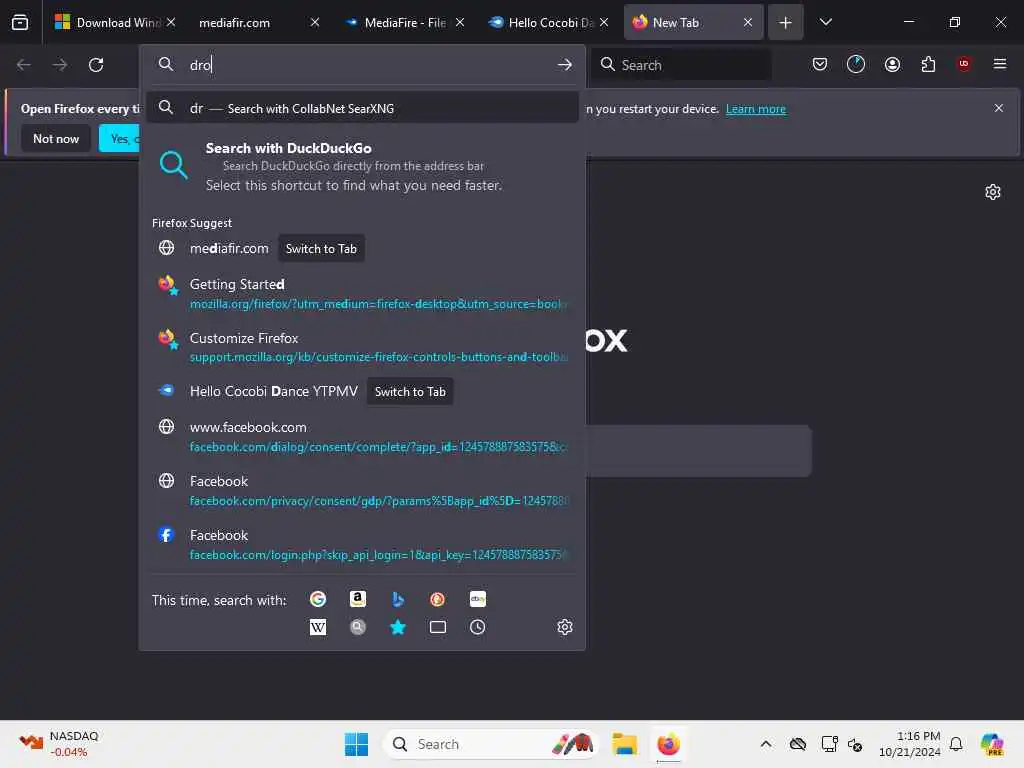Search history using the clock icon

(x=477, y=627)
